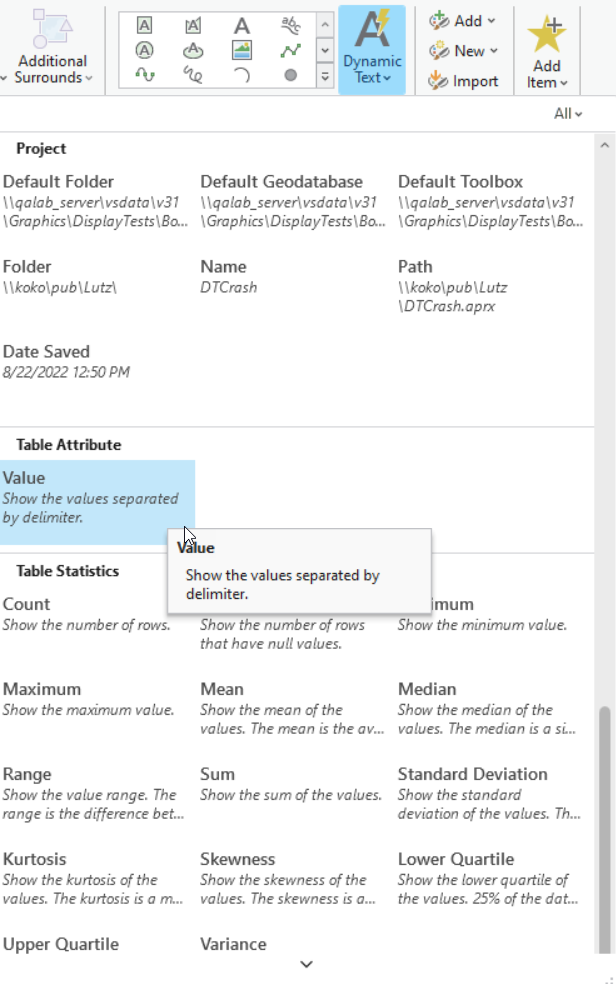Choose the point graphic tool
Viewport: 616px width, 984px height.
tap(290, 75)
